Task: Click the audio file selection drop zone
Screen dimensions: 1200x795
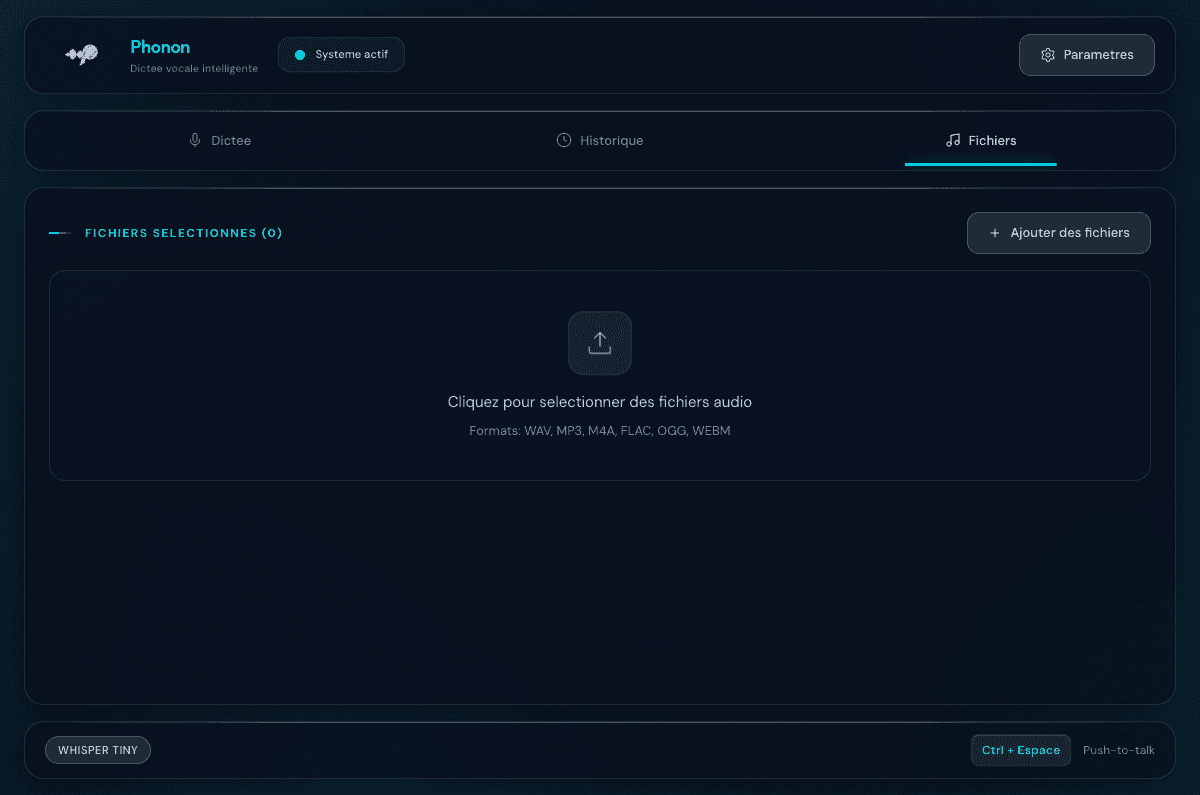Action: click(x=600, y=375)
